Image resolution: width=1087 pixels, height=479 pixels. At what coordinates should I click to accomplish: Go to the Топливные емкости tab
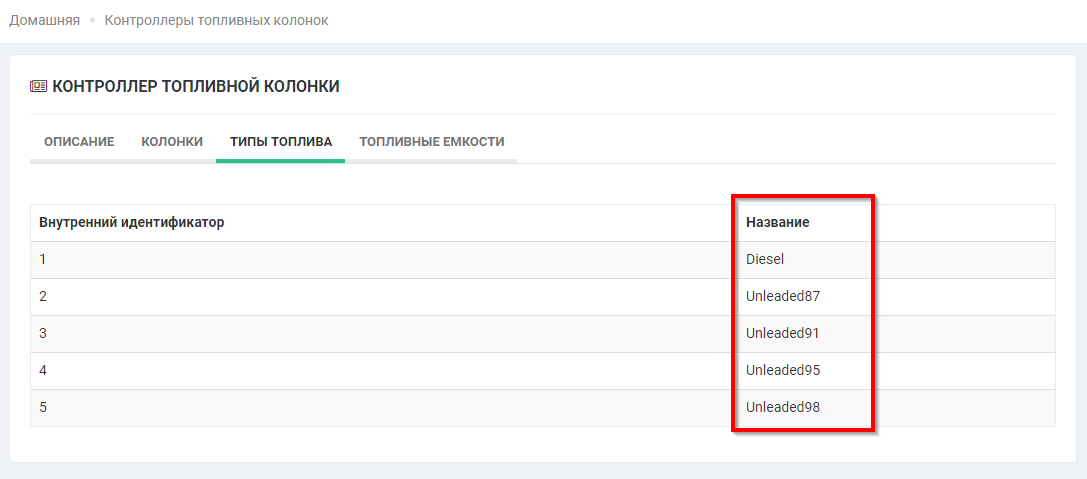[431, 142]
